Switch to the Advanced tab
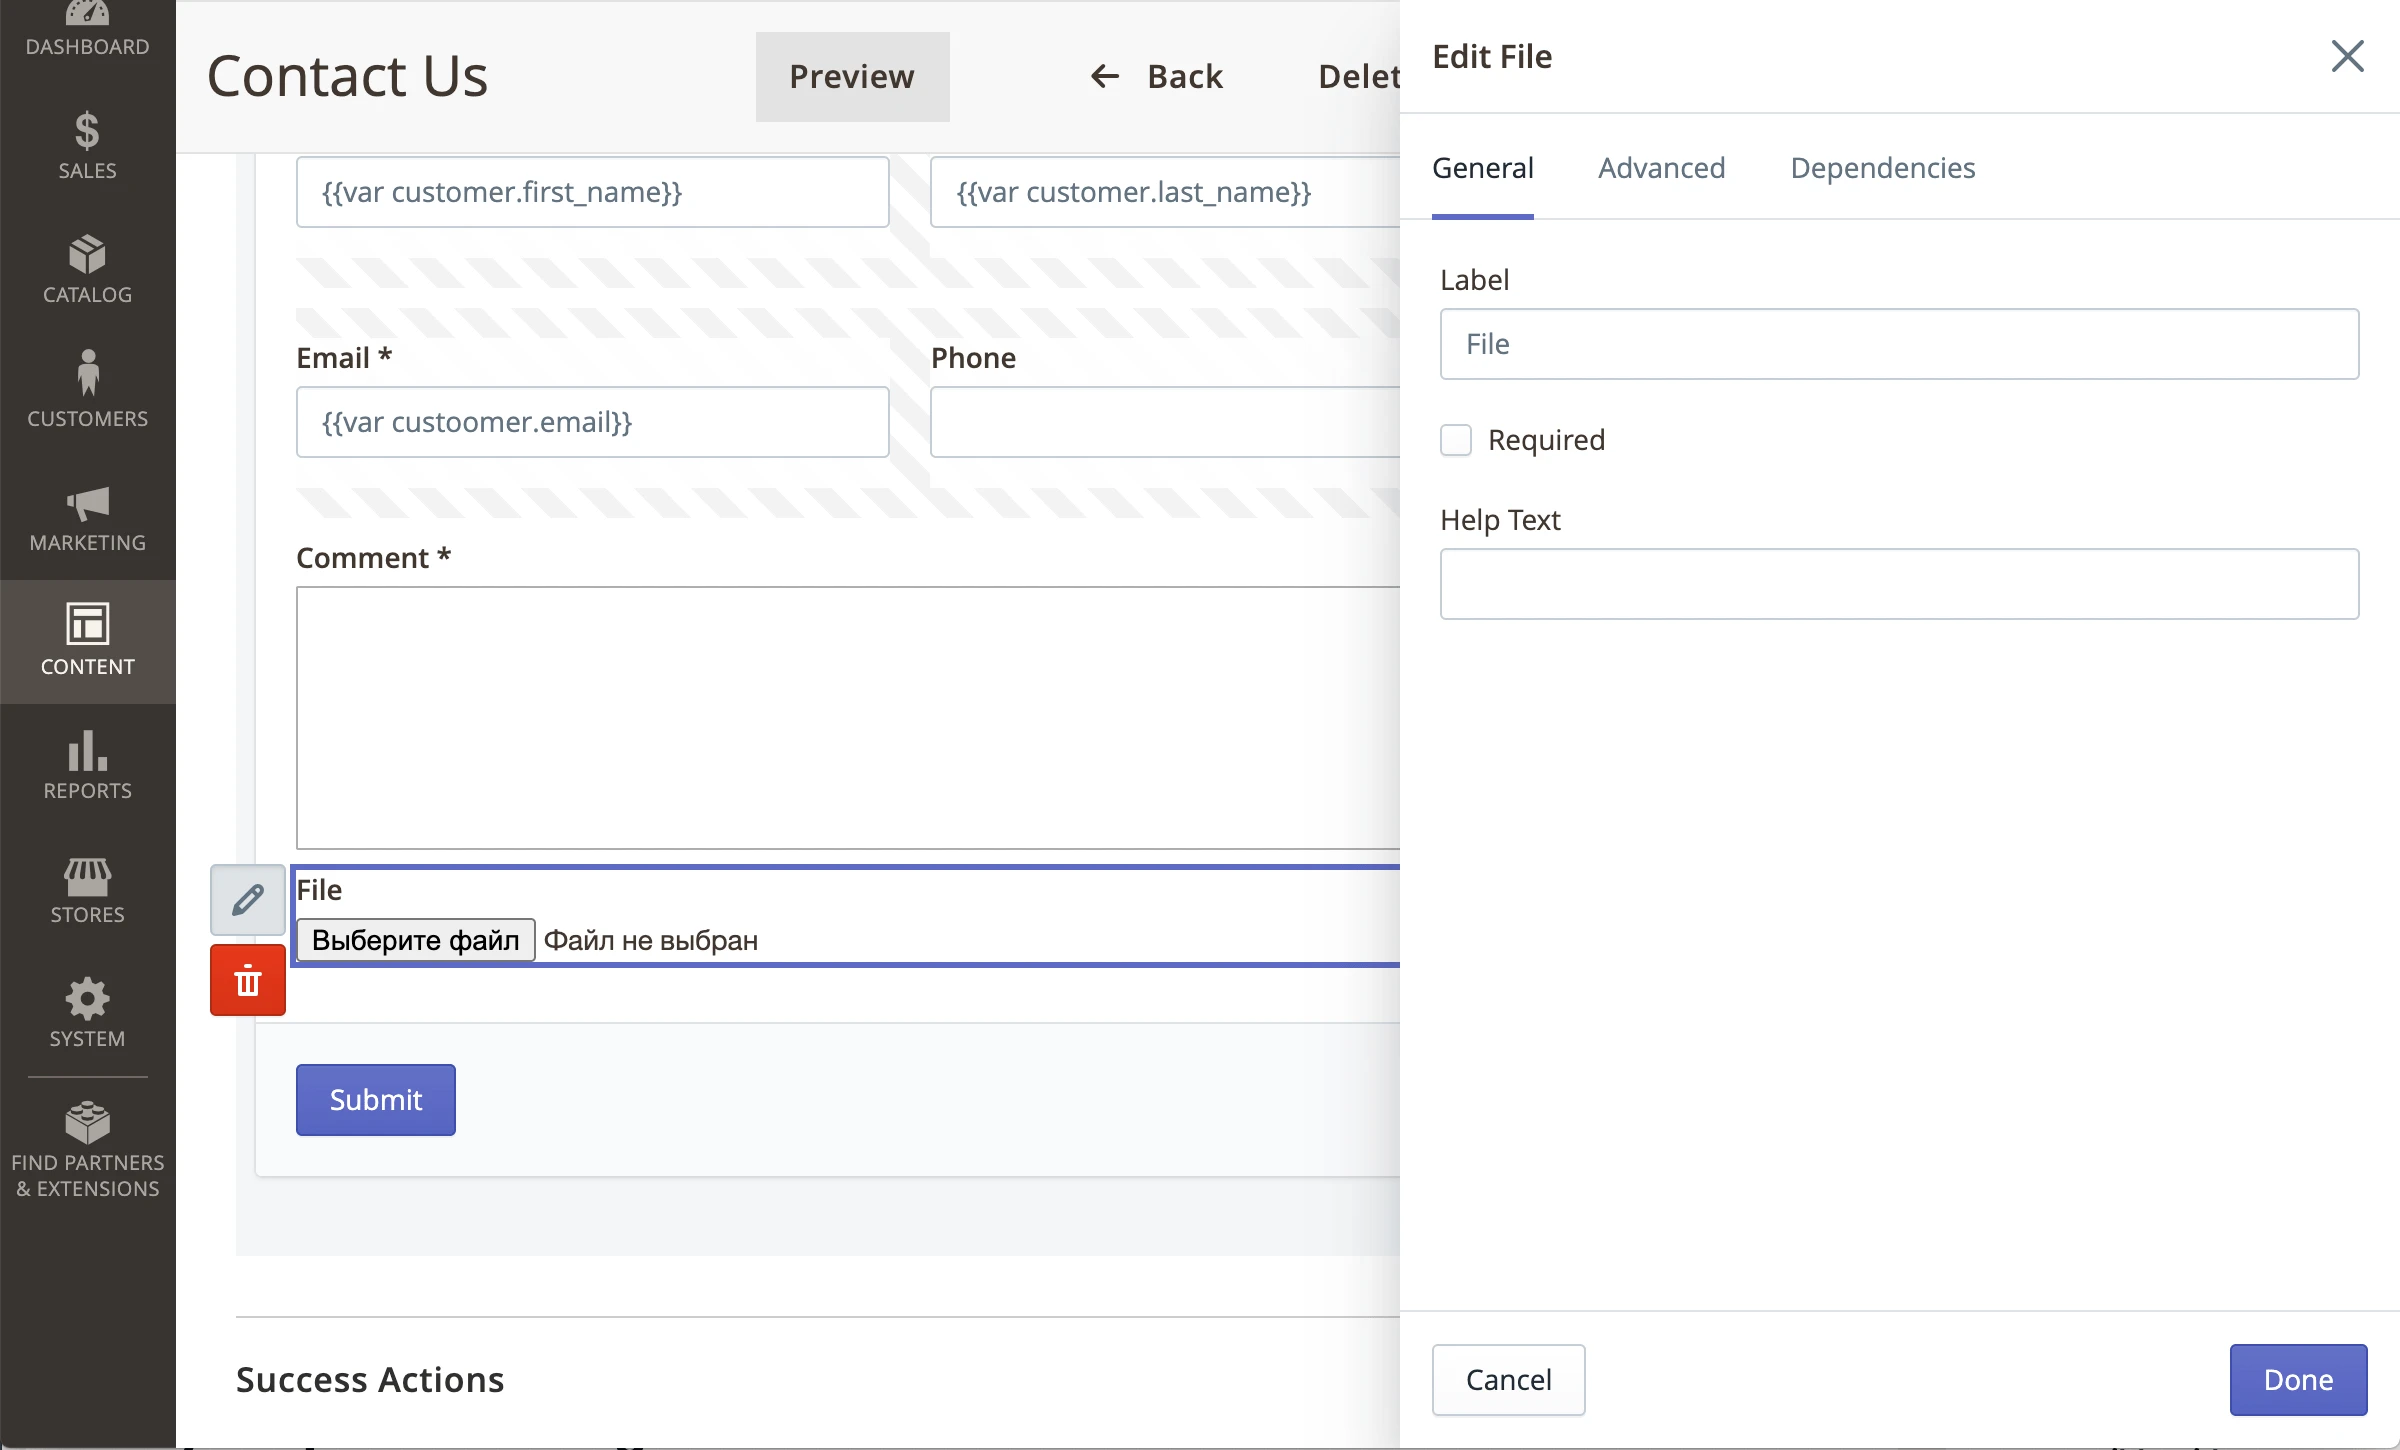This screenshot has height=1450, width=2400. 1661,168
